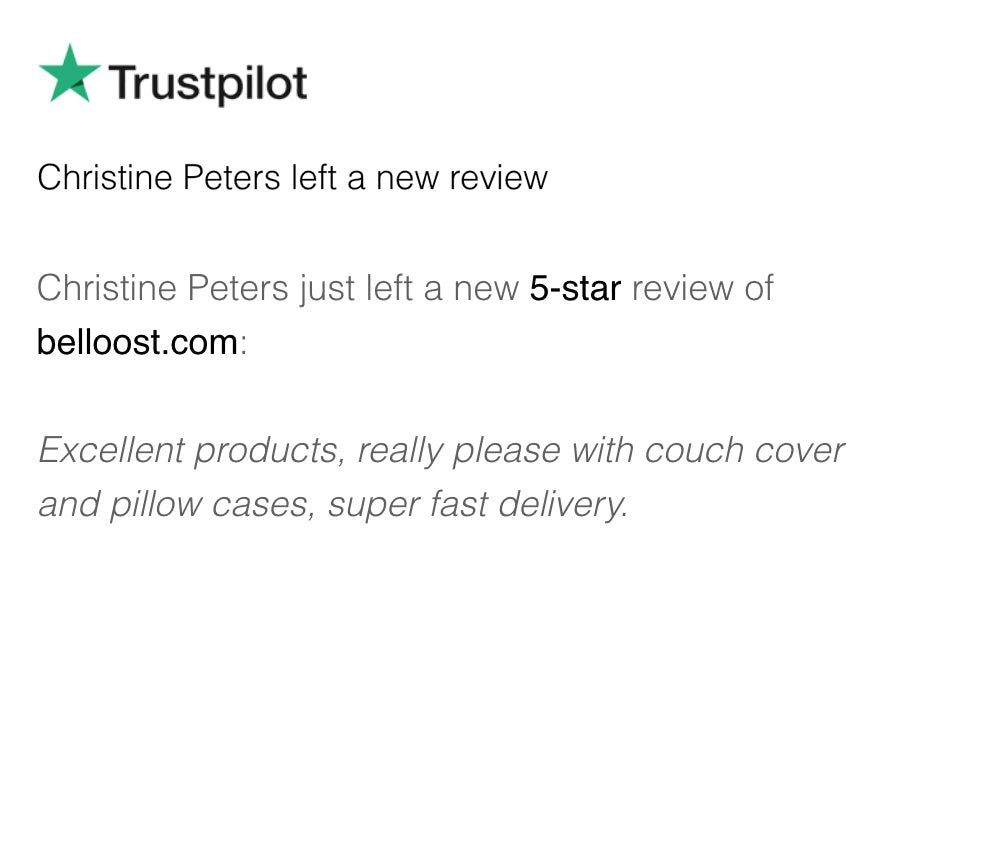Click "new review" in the heading

(461, 178)
